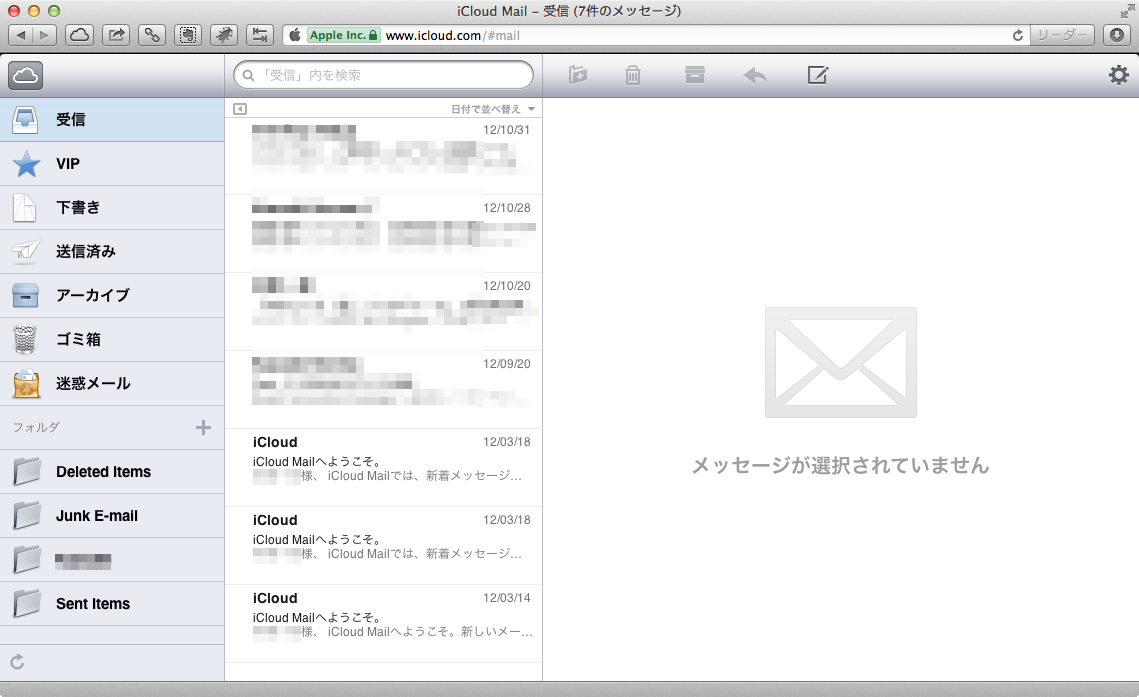
Task: Open the 迷惑メール junk folder
Action: coord(112,383)
